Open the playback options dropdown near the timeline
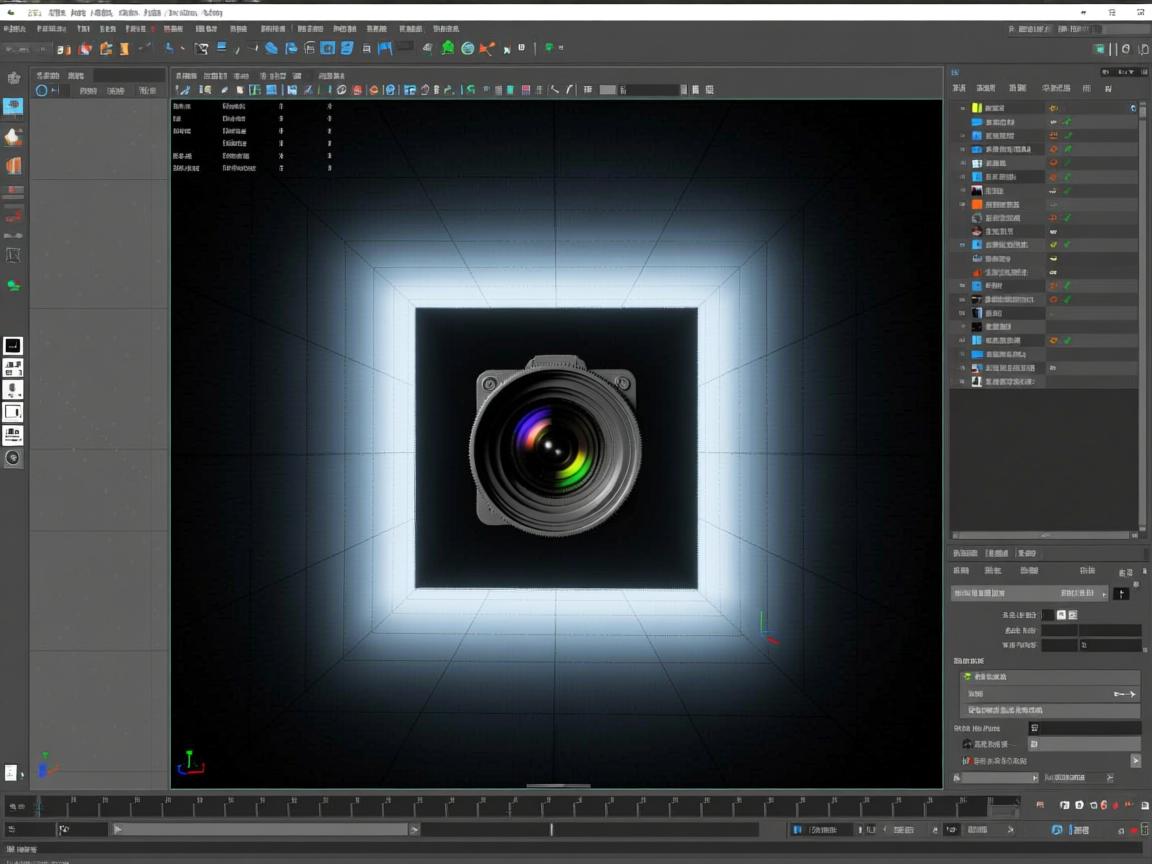Viewport: 1152px width, 864px height. pyautogui.click(x=1009, y=830)
